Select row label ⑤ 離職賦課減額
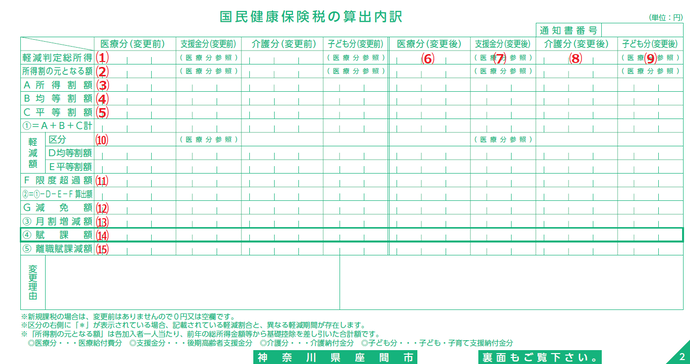The height and width of the screenshot is (364, 690). 57,249
